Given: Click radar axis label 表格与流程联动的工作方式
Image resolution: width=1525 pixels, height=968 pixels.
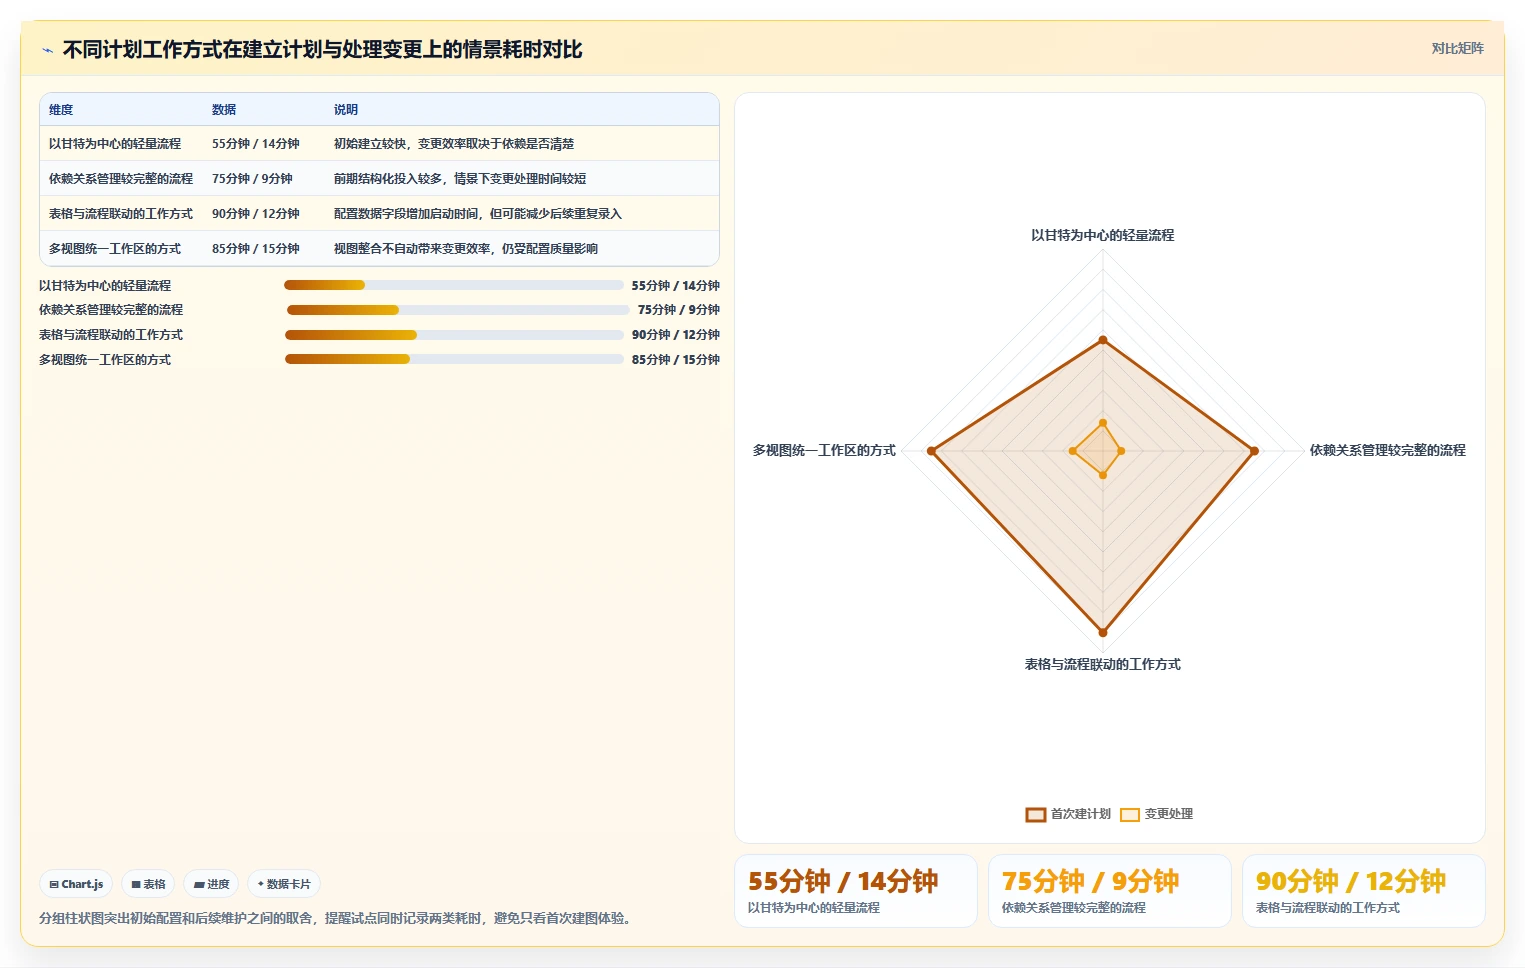Looking at the screenshot, I should 1103,665.
